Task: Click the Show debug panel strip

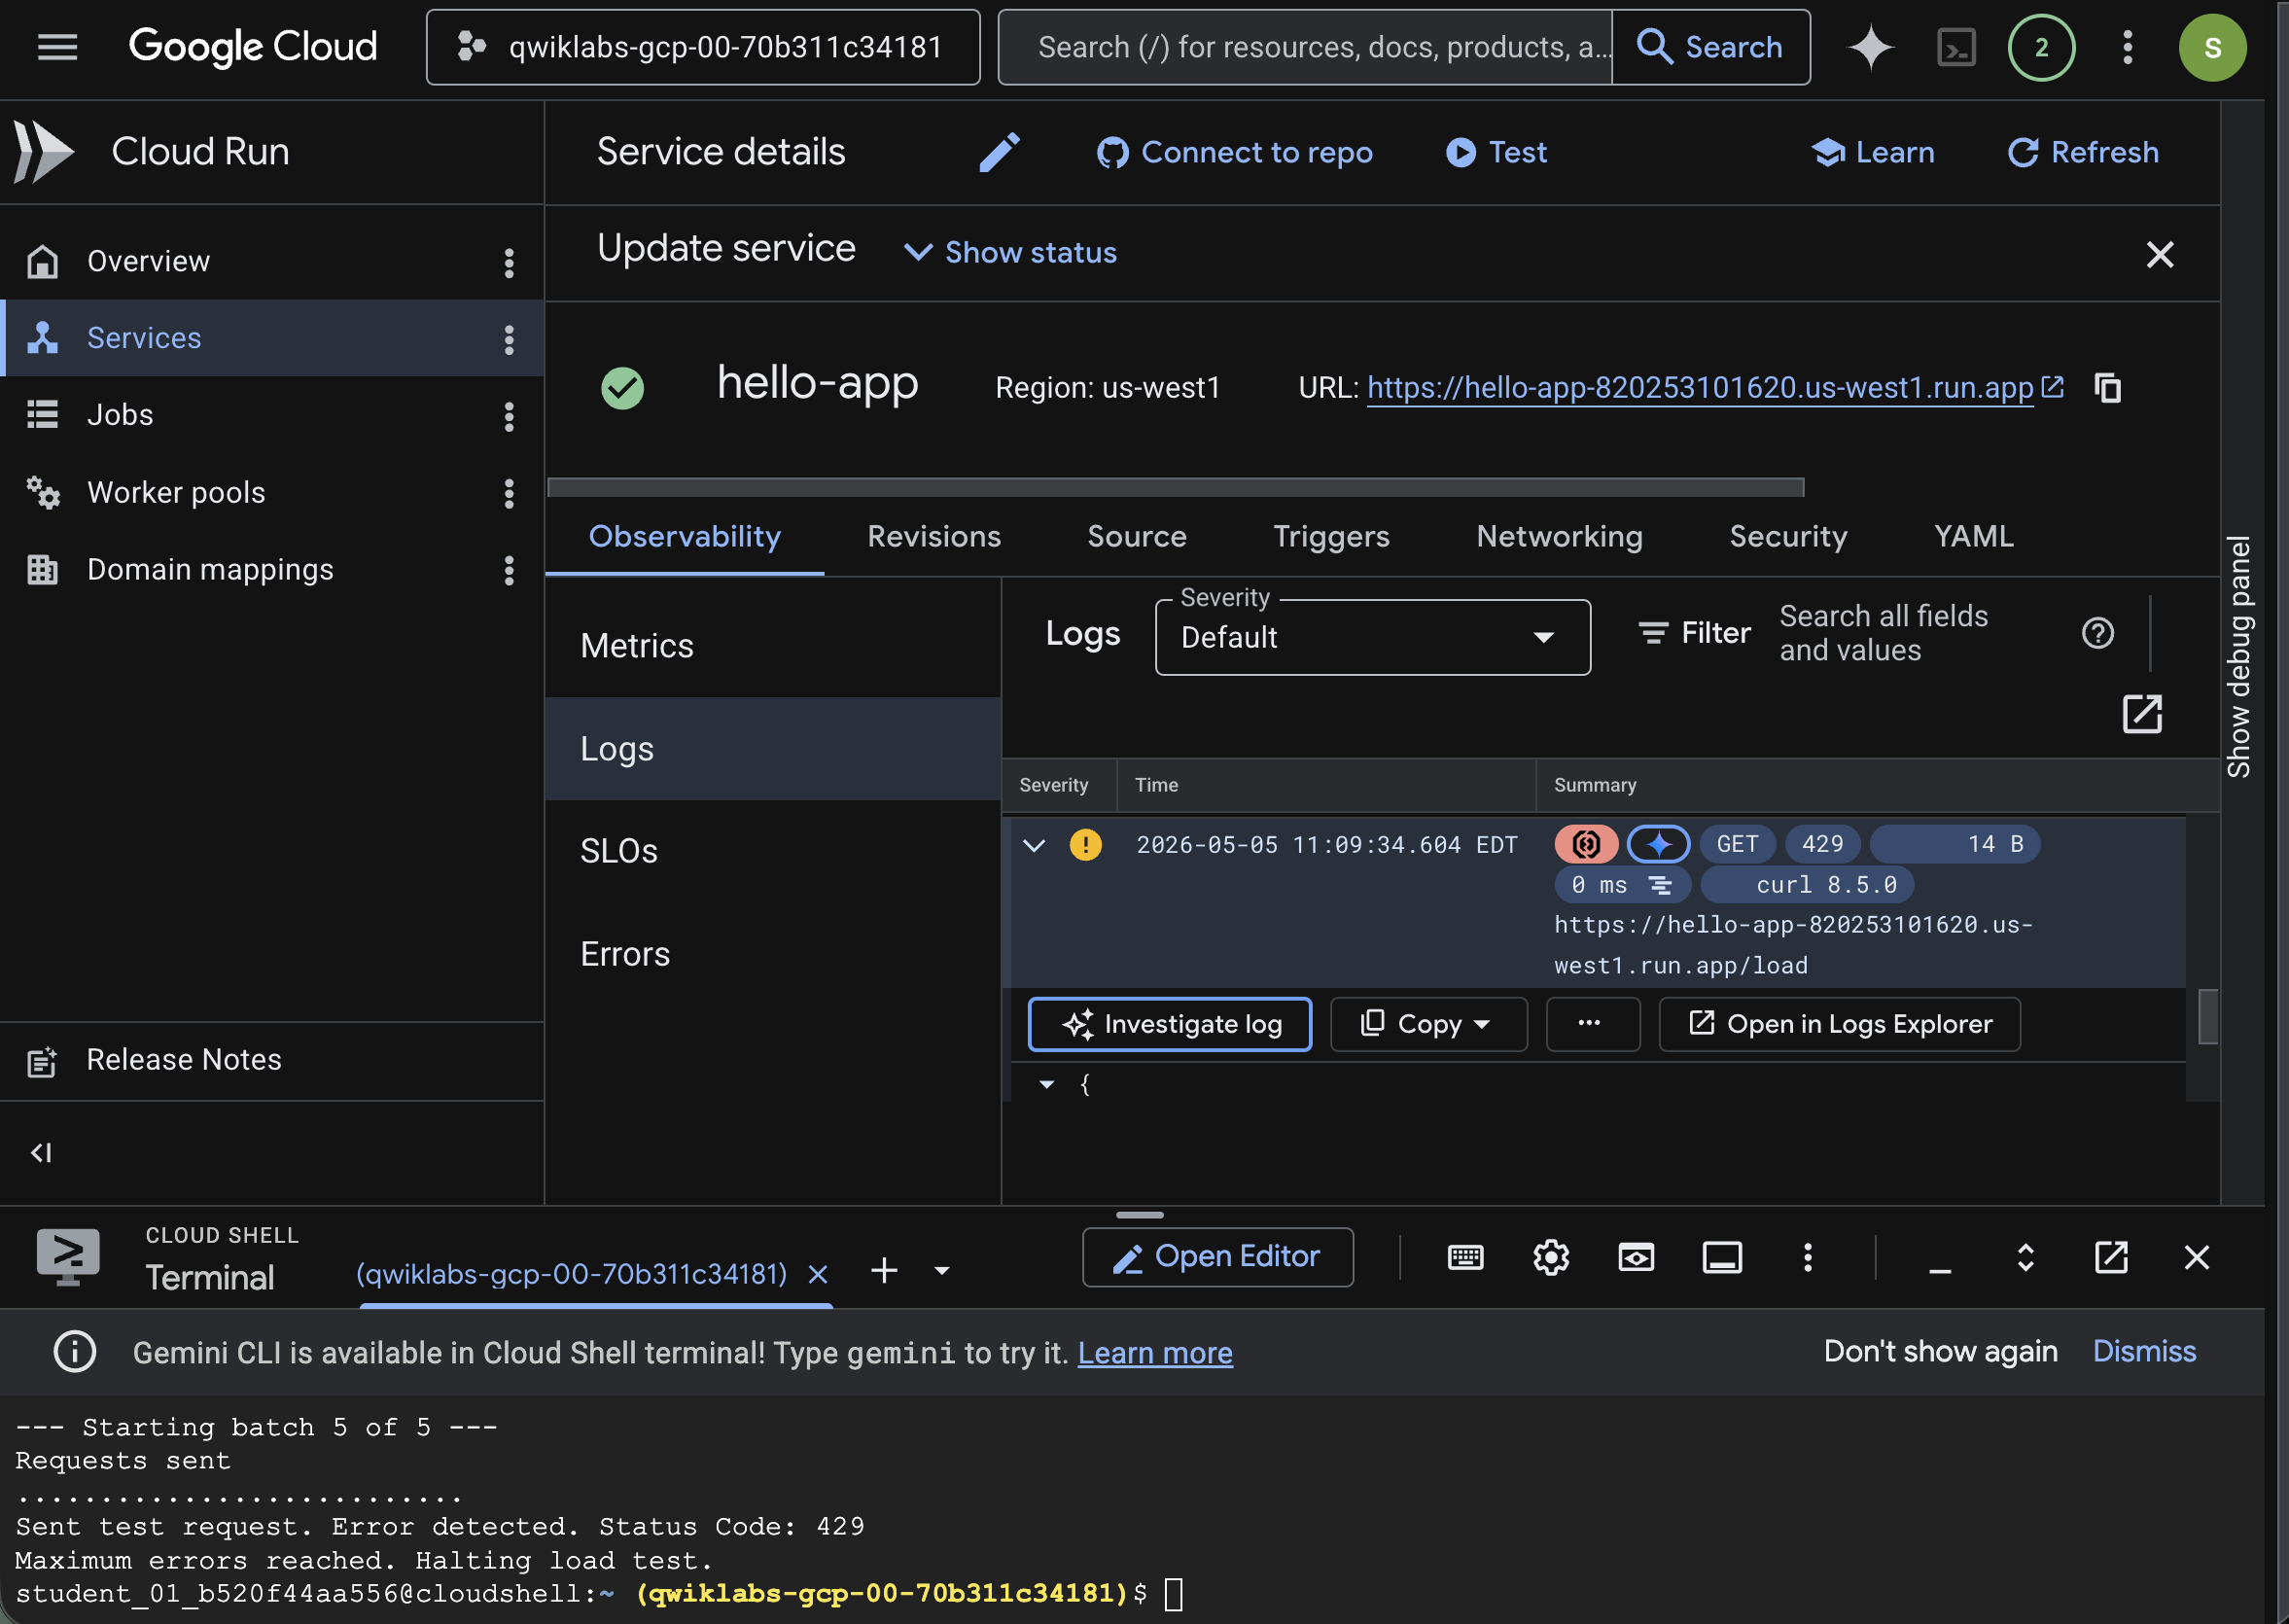Action: pos(2238,656)
